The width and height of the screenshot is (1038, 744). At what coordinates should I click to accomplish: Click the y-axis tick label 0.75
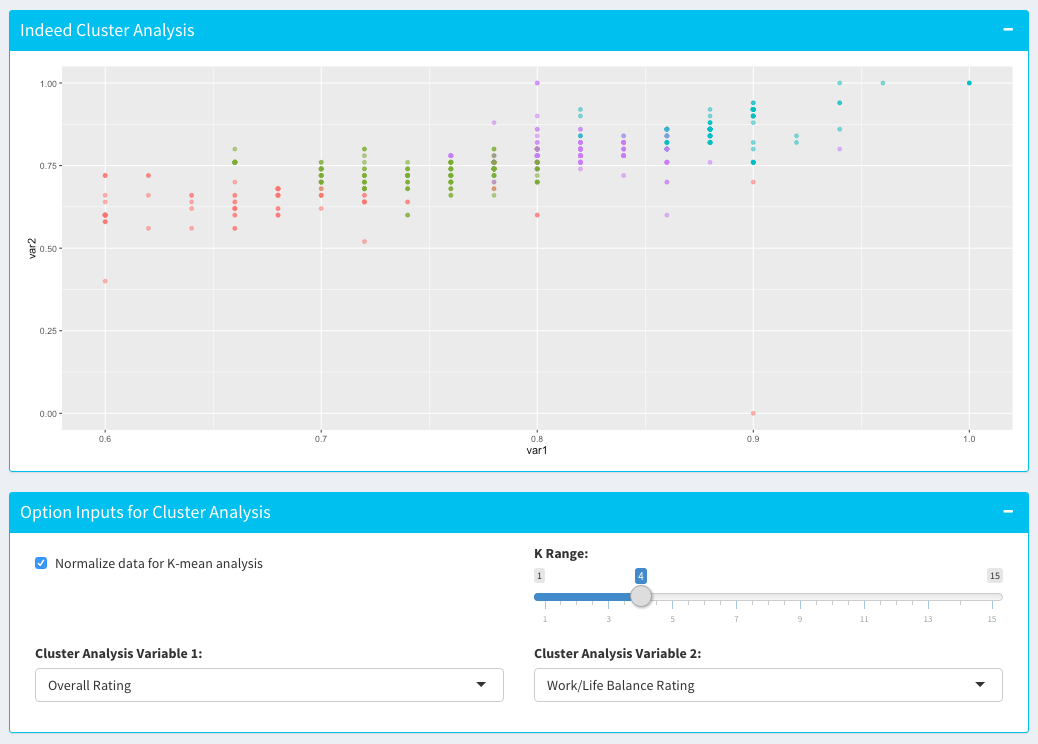(x=48, y=166)
